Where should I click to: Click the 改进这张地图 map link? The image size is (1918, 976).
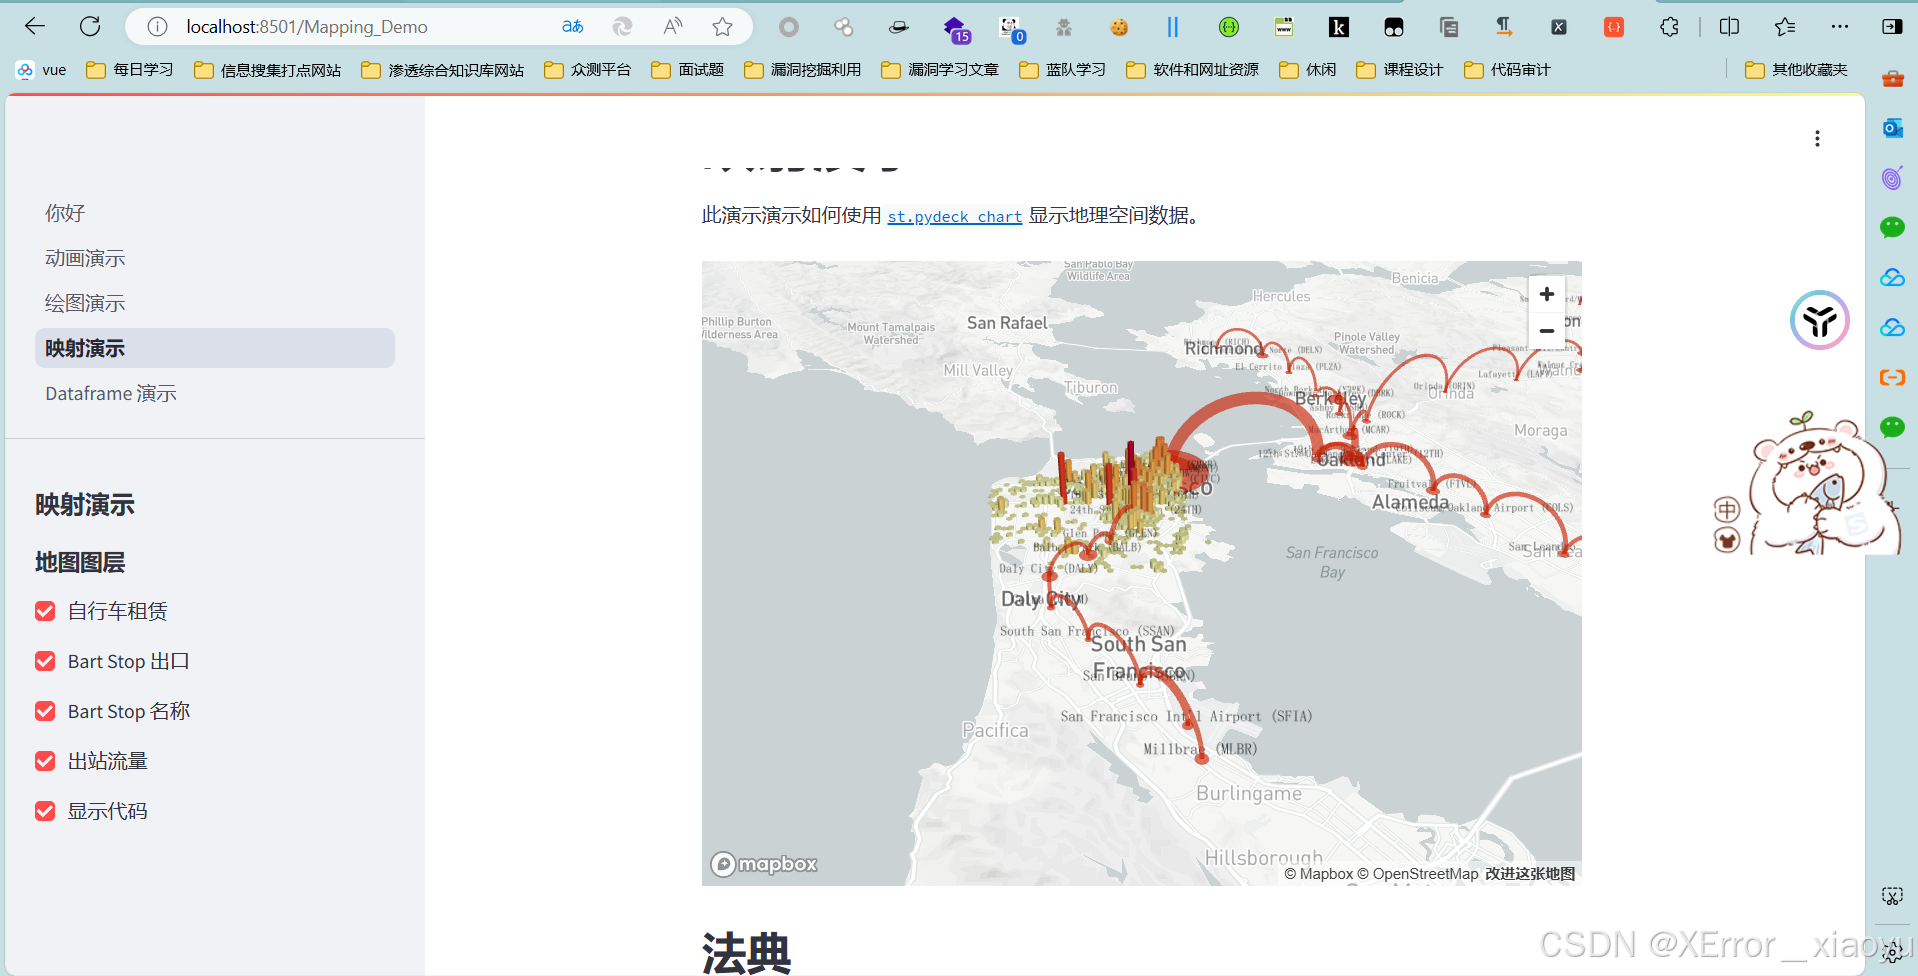pyautogui.click(x=1528, y=873)
